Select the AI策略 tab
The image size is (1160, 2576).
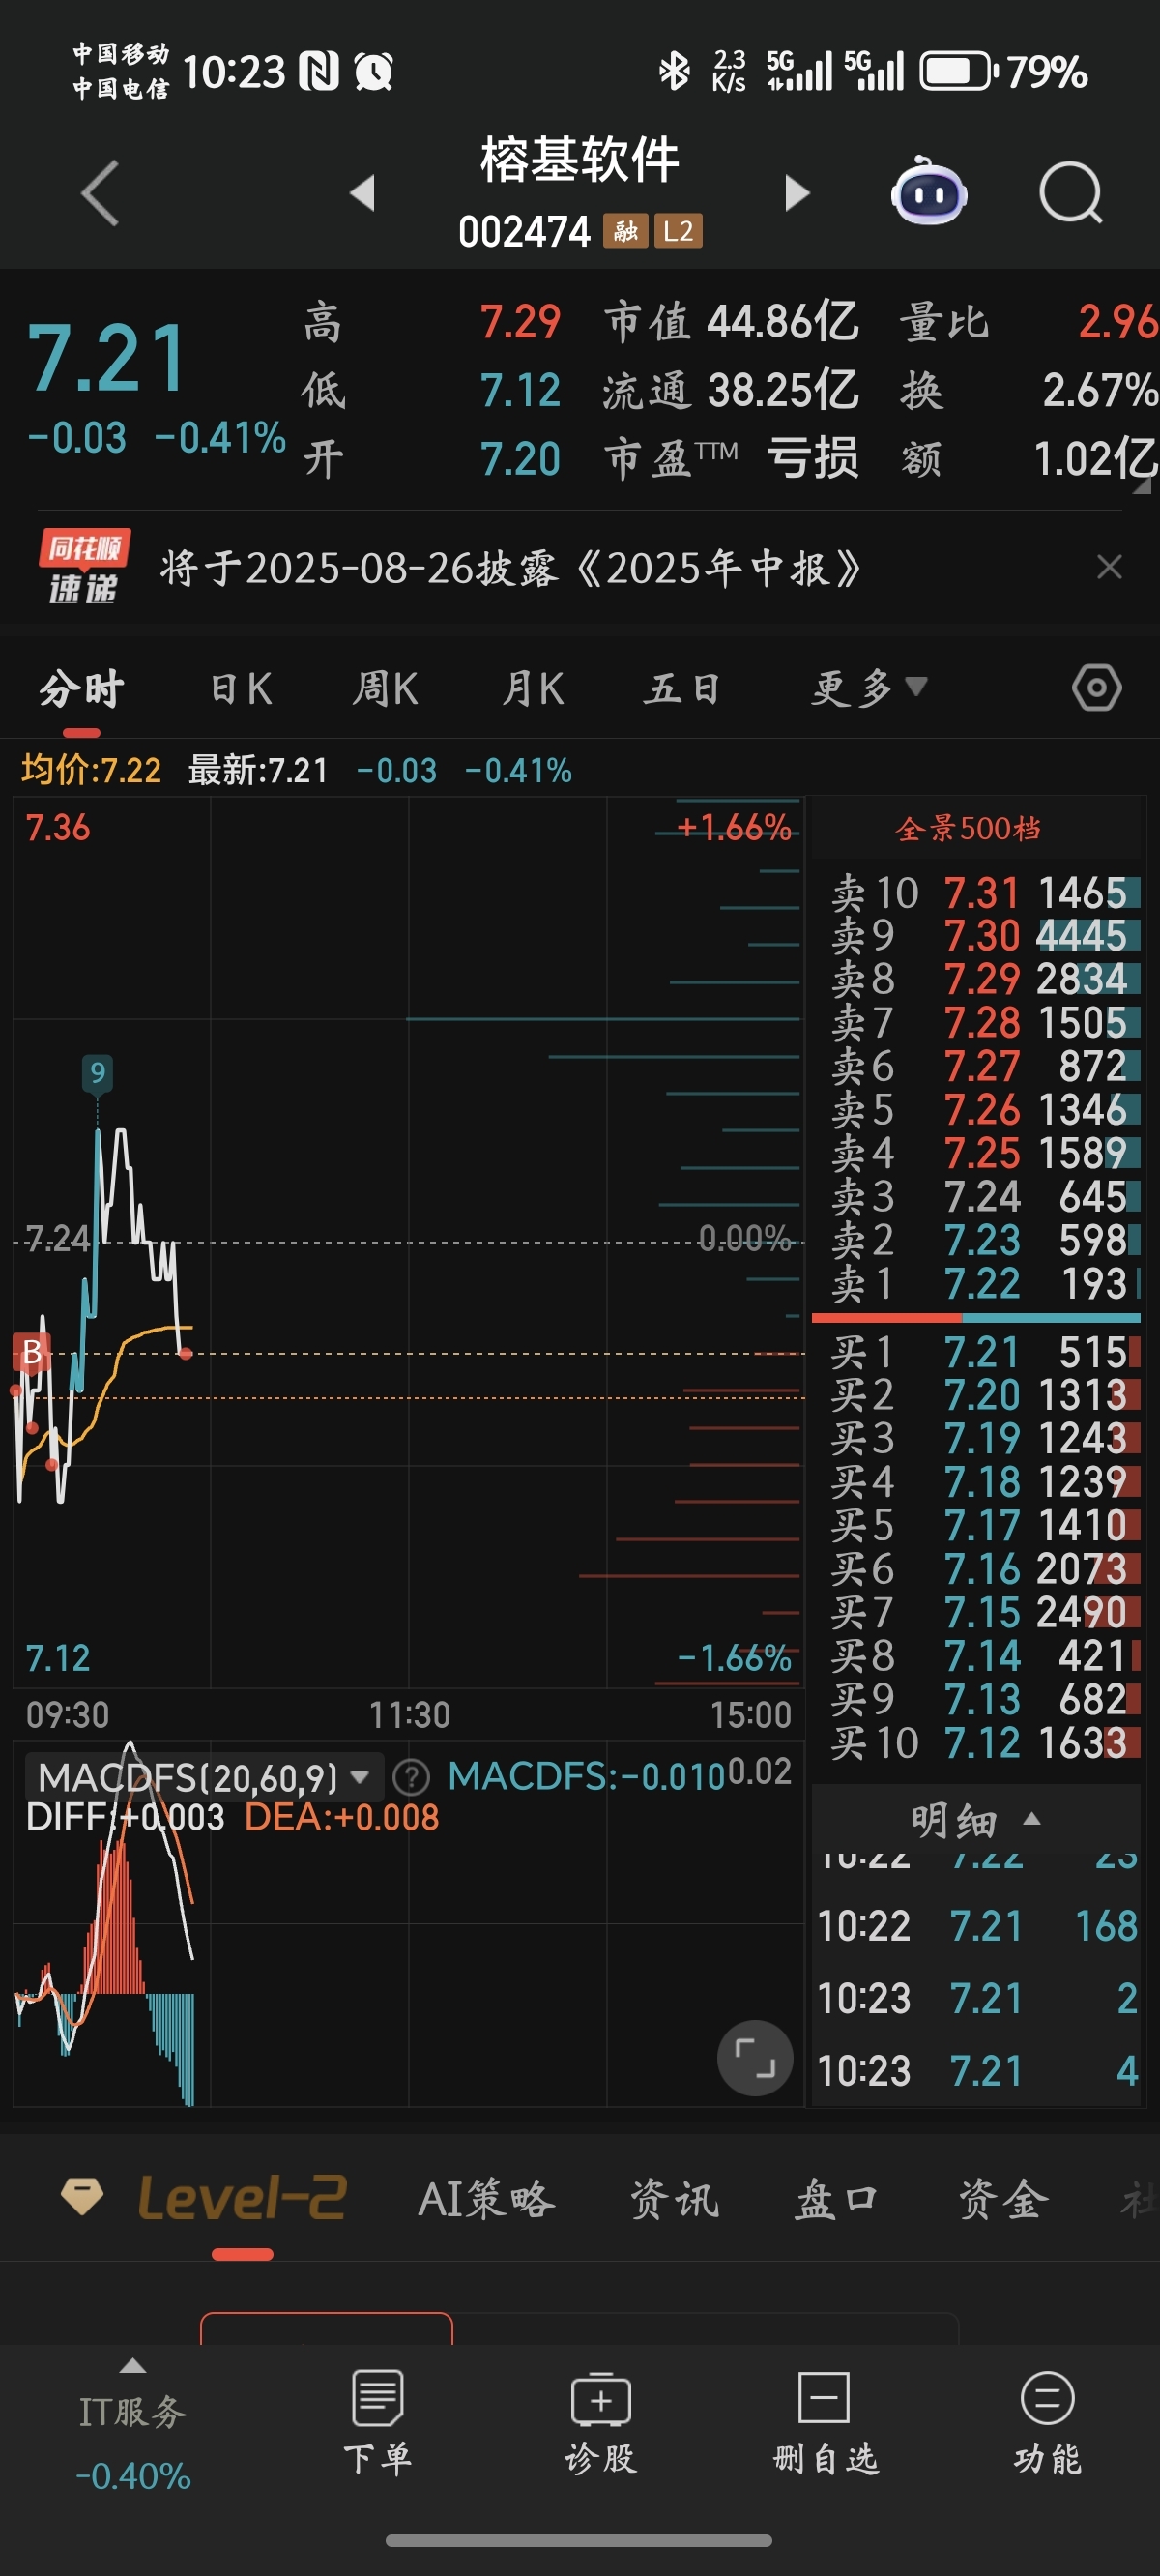(x=486, y=2198)
